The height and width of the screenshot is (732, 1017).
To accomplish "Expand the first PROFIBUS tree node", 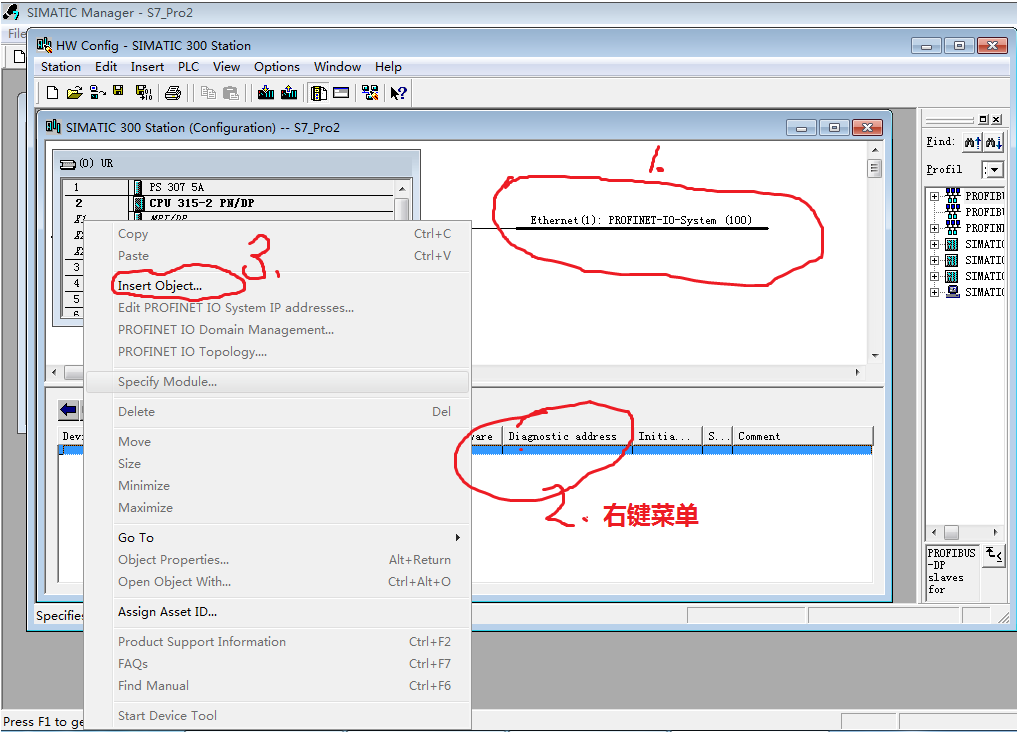I will pos(935,196).
